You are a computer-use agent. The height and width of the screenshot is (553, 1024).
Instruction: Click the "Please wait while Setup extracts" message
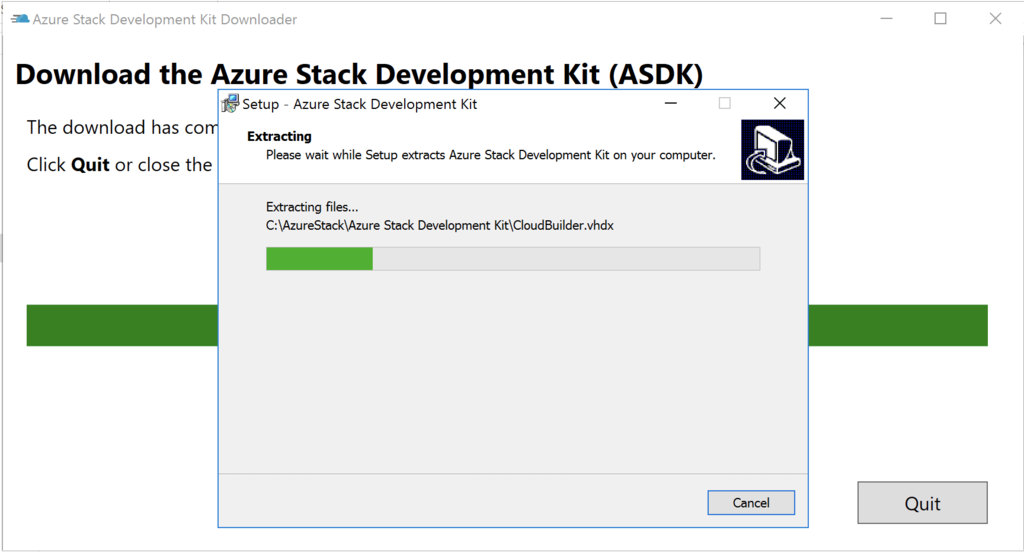(490, 156)
